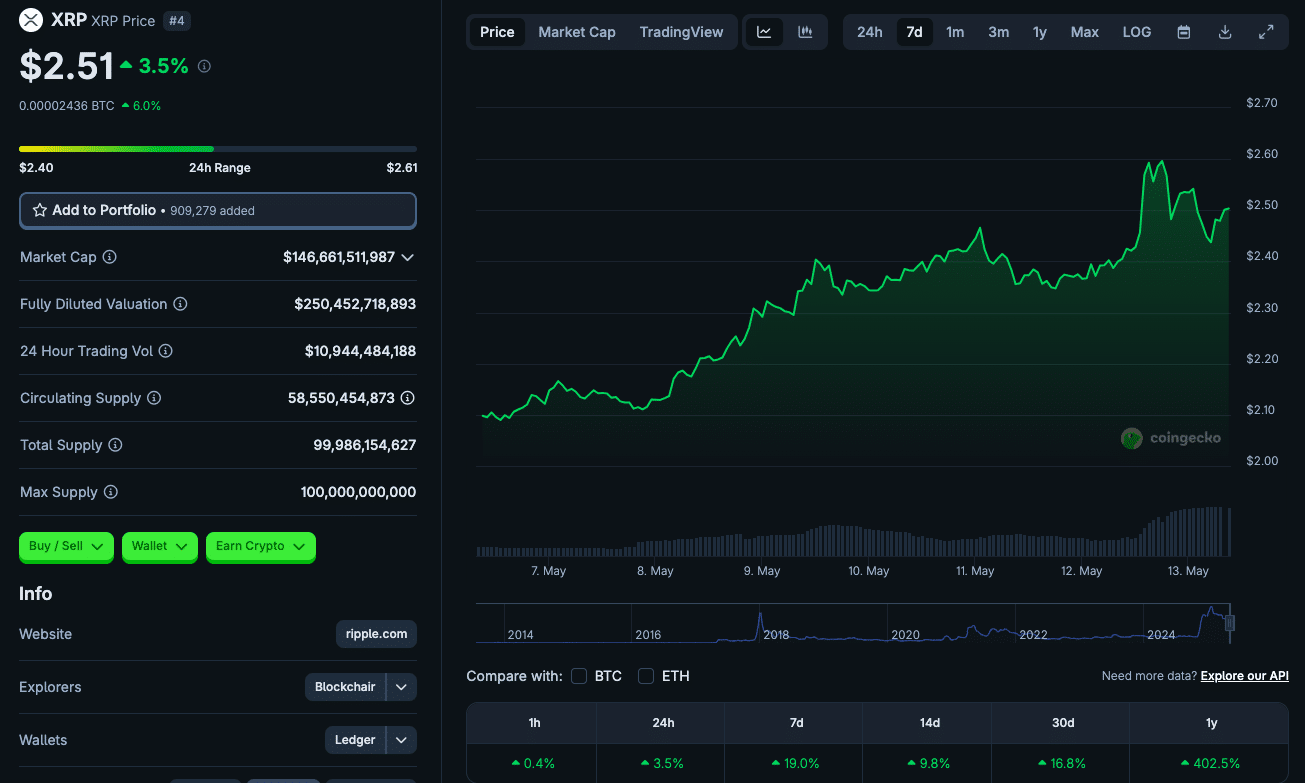Select 1m time range

[955, 32]
